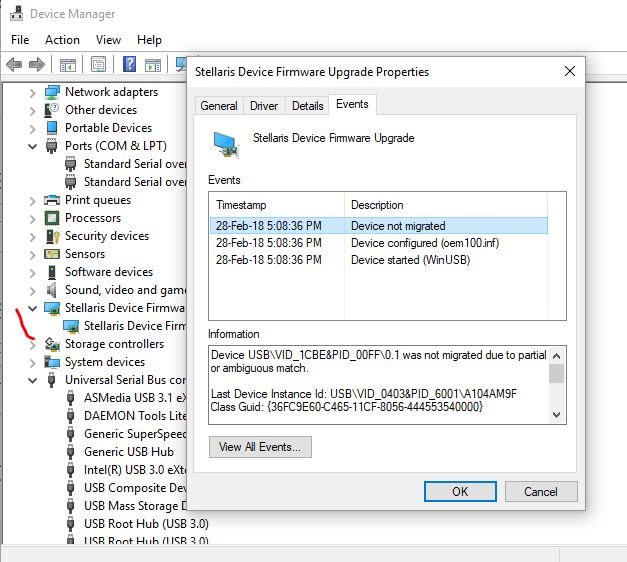
Task: Click the Back arrow toolbar icon
Action: (14, 64)
